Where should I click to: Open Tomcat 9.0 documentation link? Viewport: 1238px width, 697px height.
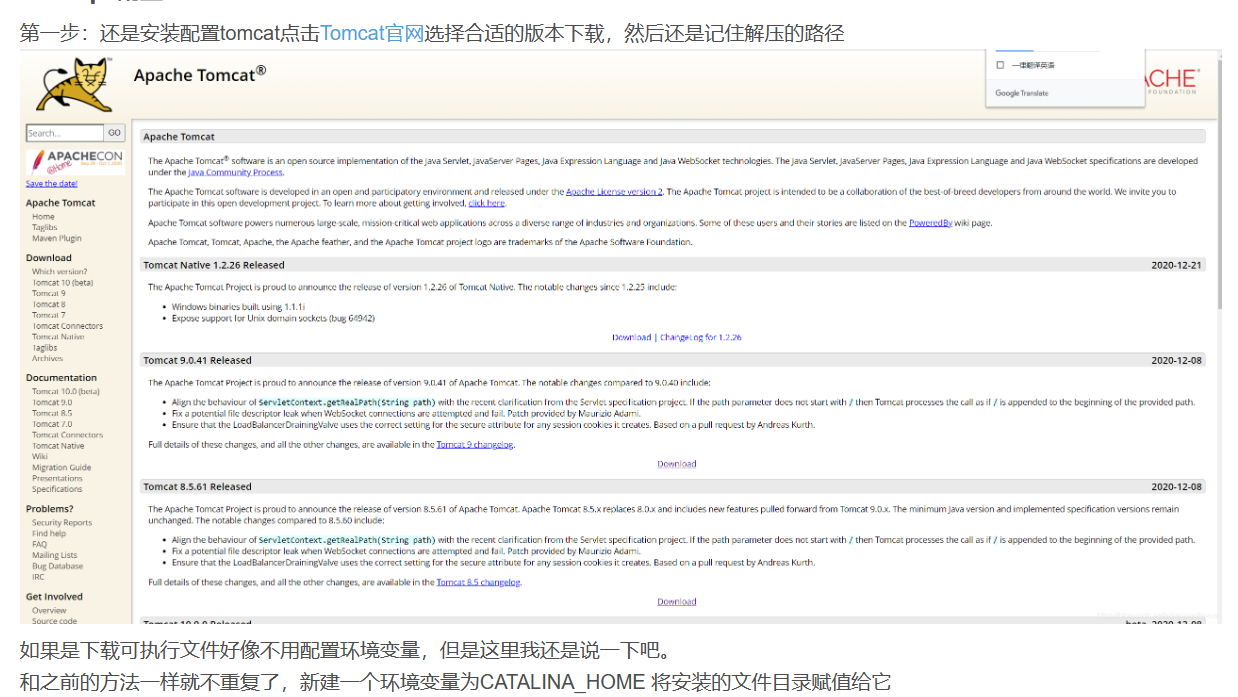pos(52,402)
